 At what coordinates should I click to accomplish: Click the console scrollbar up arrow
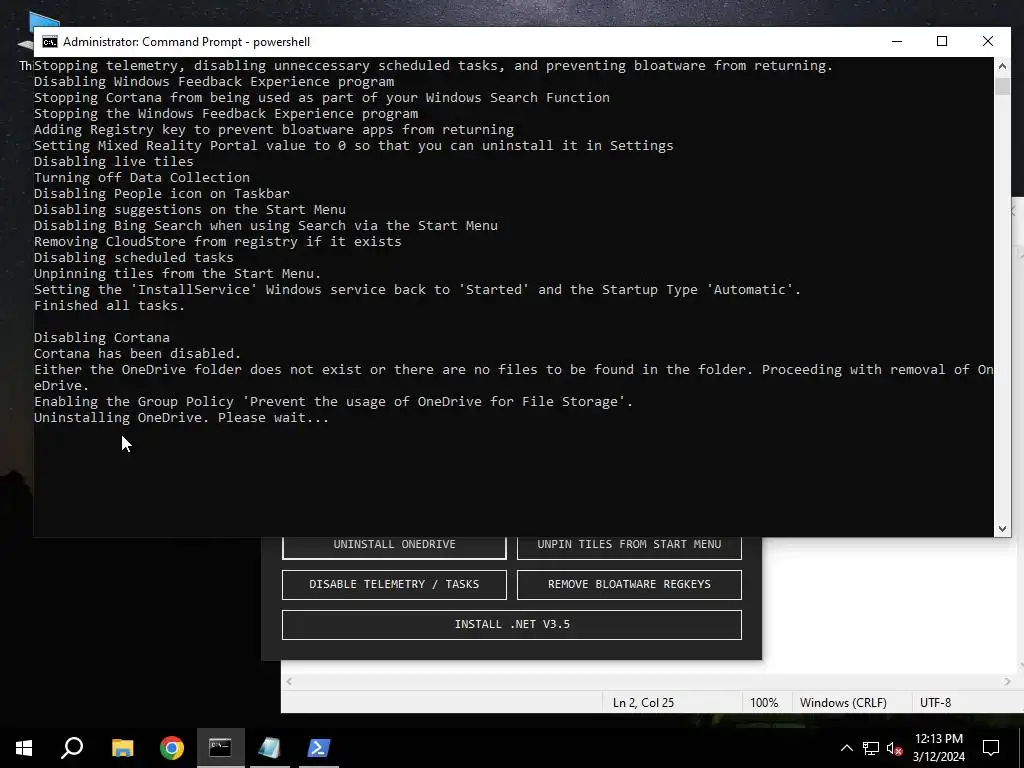coord(1002,66)
